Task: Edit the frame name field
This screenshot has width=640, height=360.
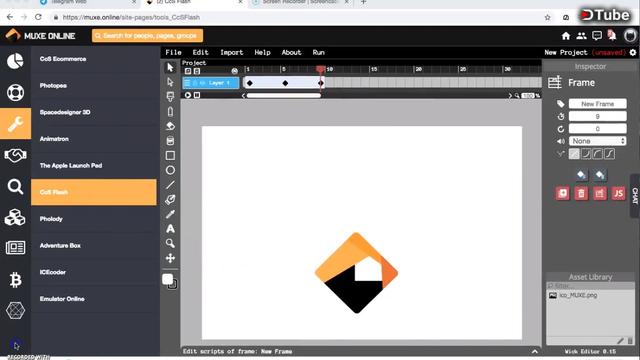Action: click(598, 104)
